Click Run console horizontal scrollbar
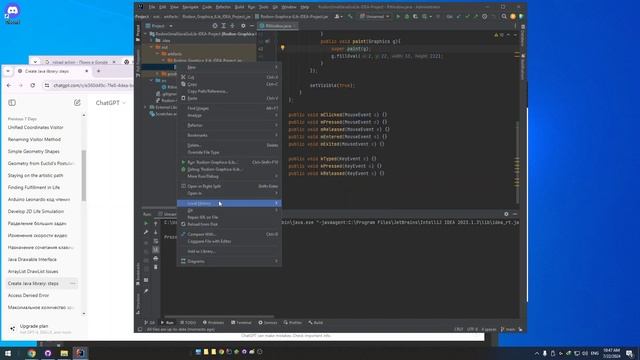640x360 pixels. (219, 316)
